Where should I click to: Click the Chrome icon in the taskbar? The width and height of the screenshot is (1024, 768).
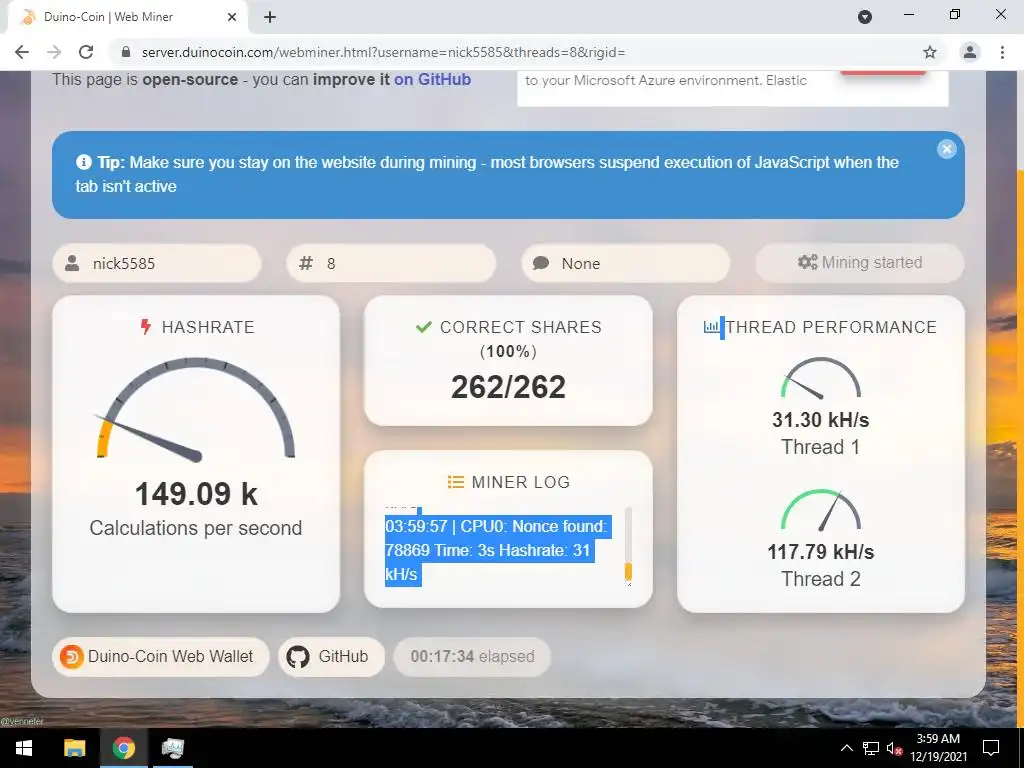coord(123,748)
